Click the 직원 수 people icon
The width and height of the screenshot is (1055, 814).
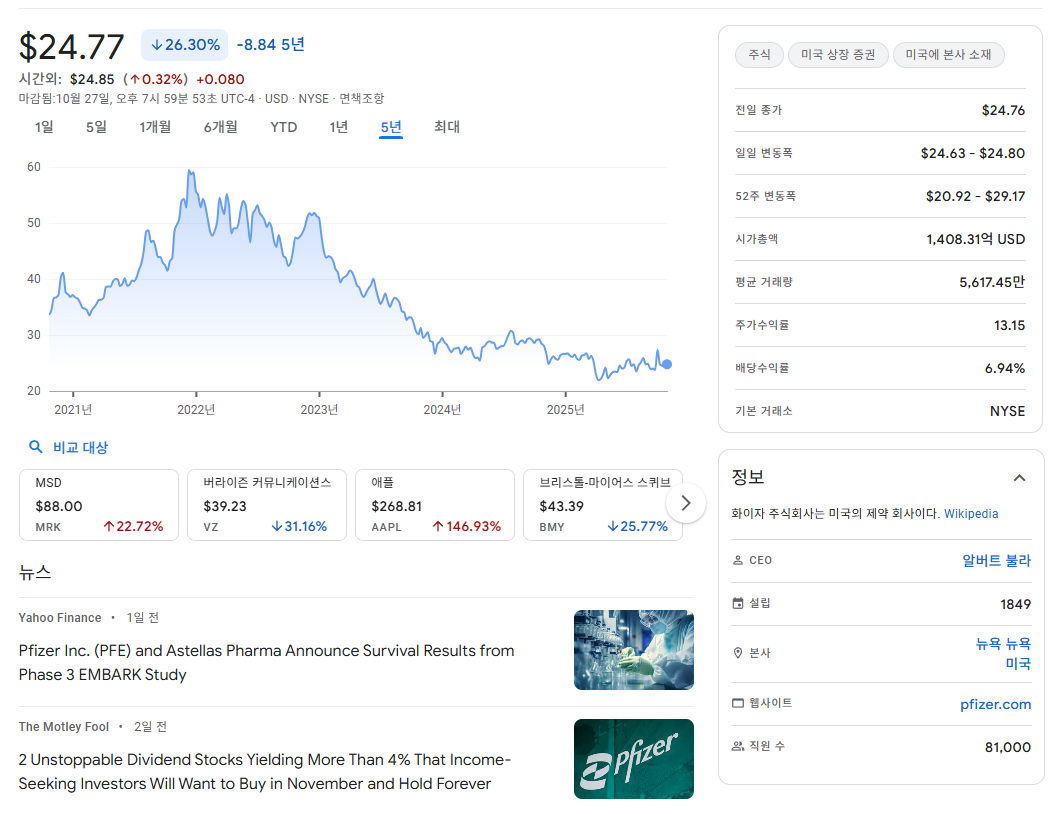[737, 746]
